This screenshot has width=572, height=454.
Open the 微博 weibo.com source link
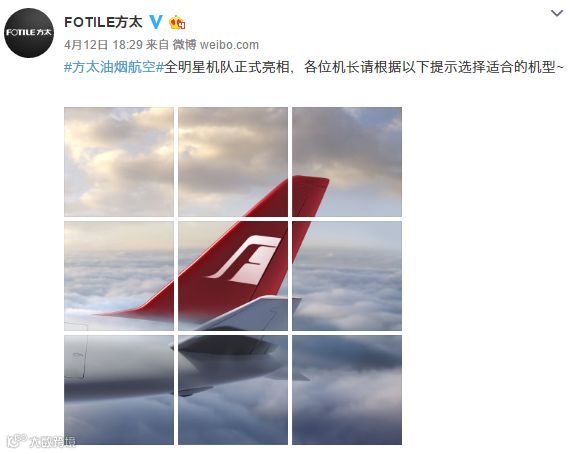coord(216,45)
